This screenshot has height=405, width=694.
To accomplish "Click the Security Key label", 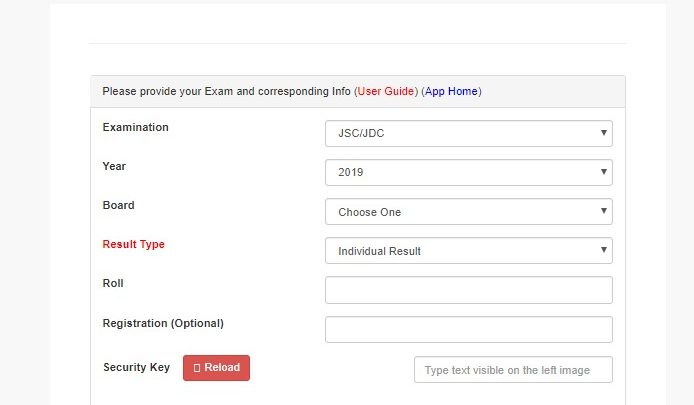I will click(136, 367).
